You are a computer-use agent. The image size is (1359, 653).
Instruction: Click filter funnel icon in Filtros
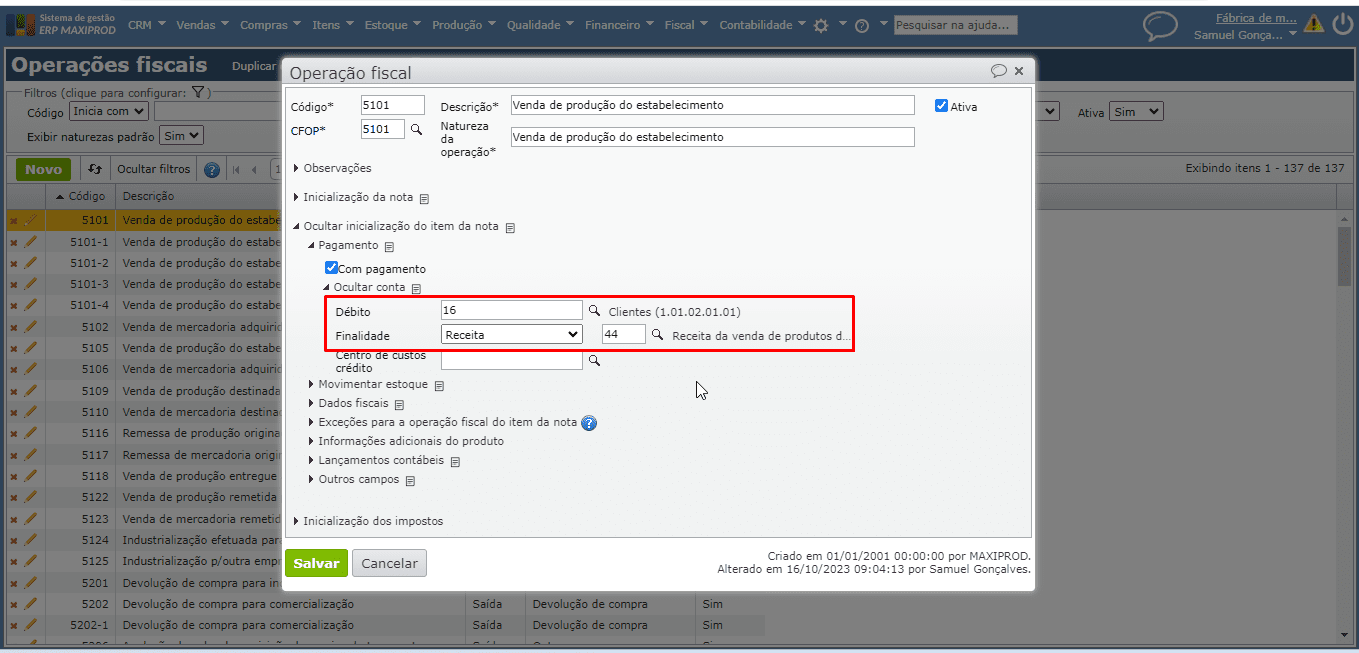(x=198, y=93)
